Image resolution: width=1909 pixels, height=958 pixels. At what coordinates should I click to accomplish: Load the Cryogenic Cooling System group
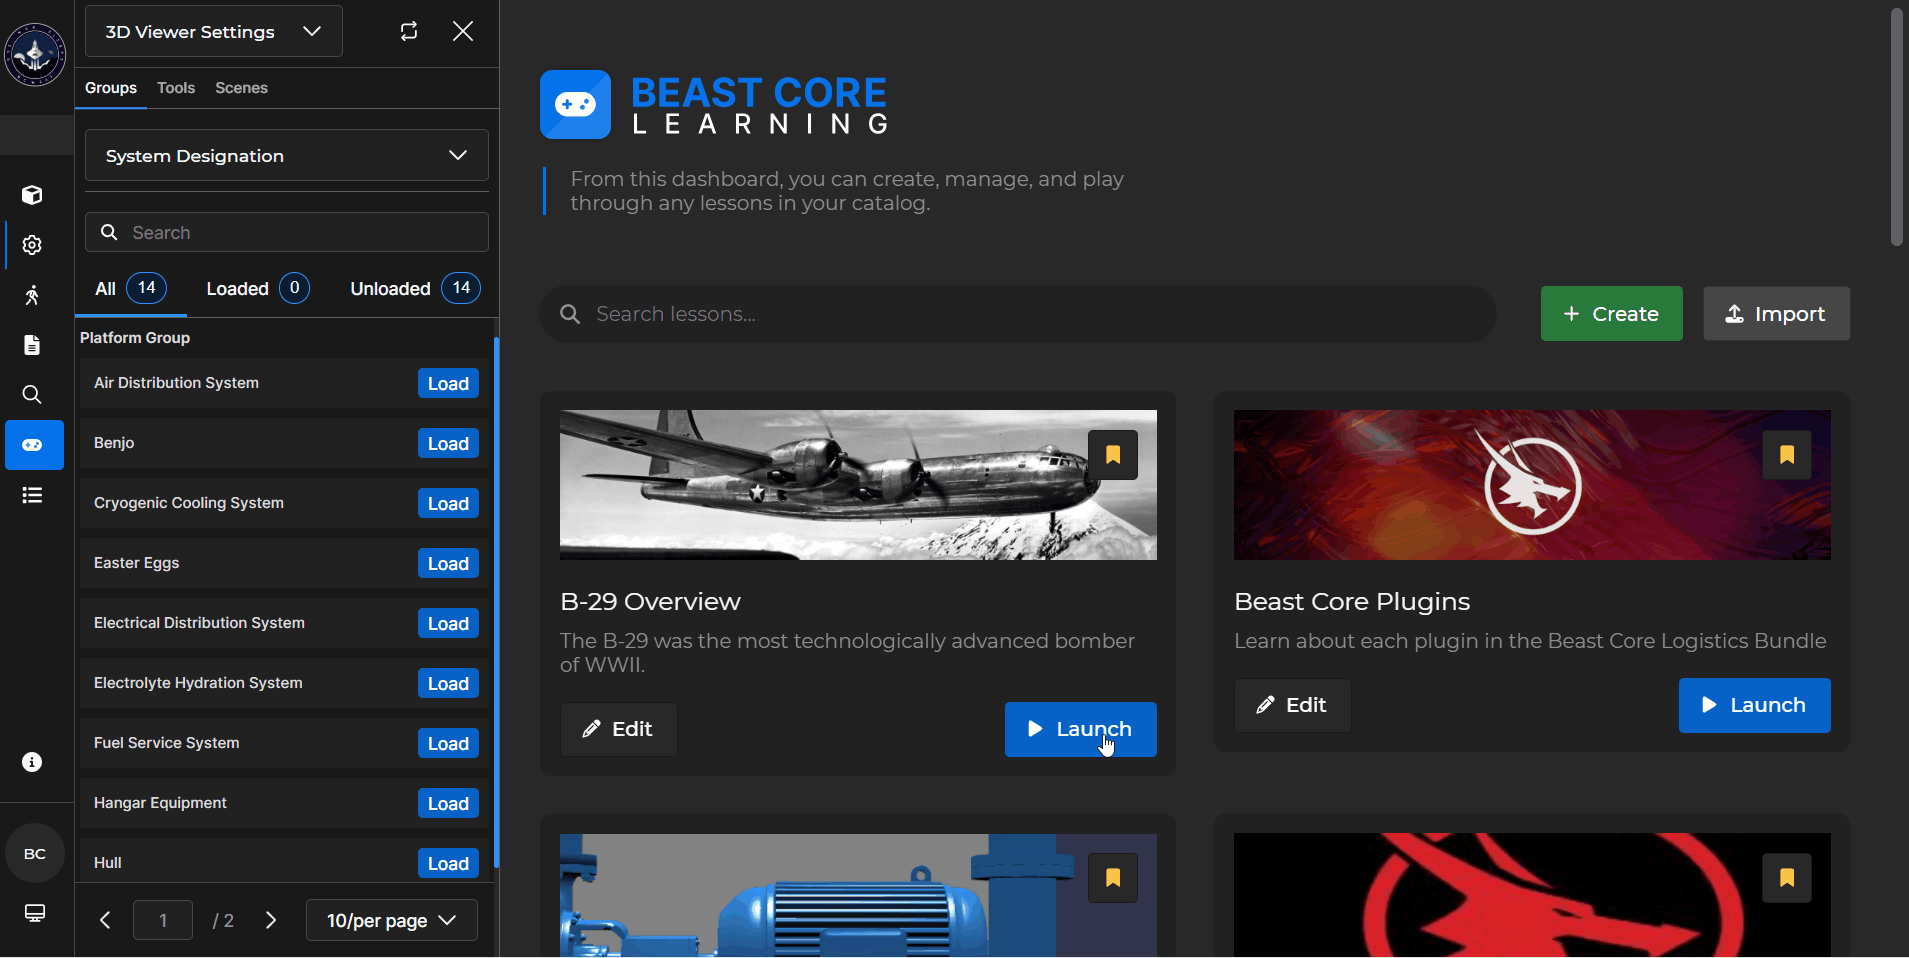448,503
